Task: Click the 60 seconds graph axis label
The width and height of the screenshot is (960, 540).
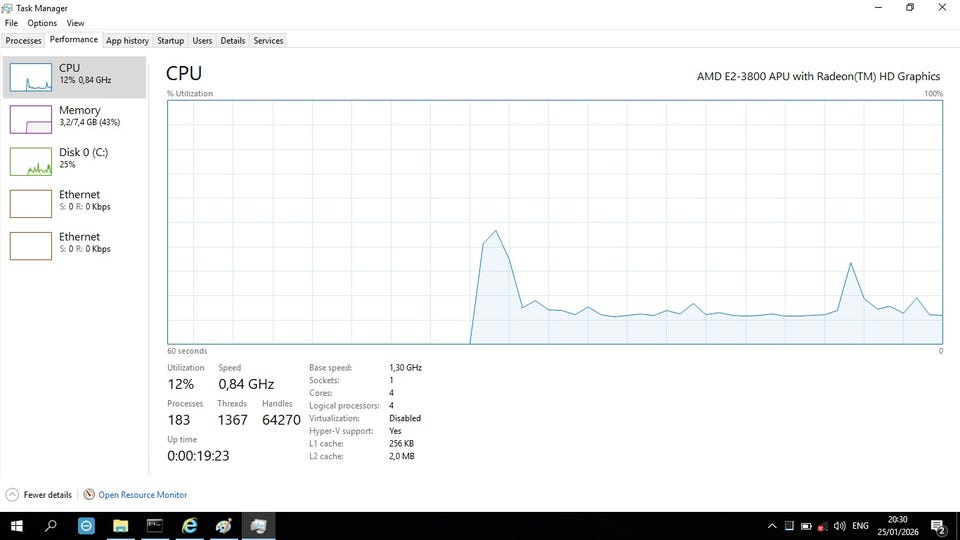Action: (187, 351)
